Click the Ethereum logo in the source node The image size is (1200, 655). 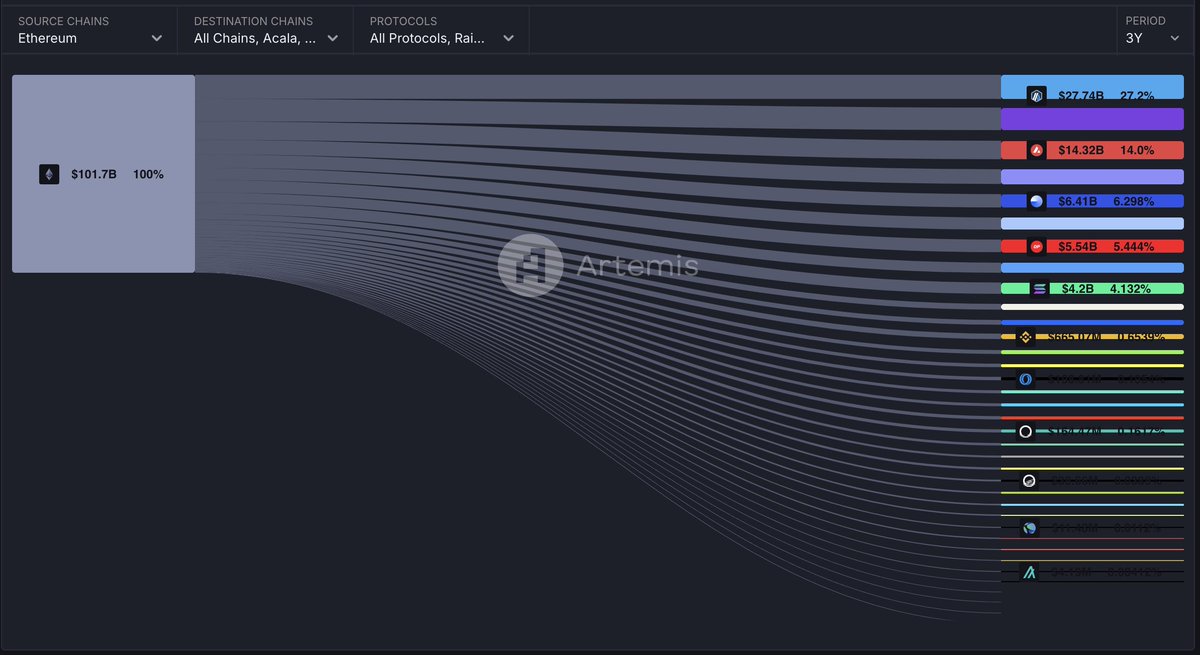coord(49,174)
